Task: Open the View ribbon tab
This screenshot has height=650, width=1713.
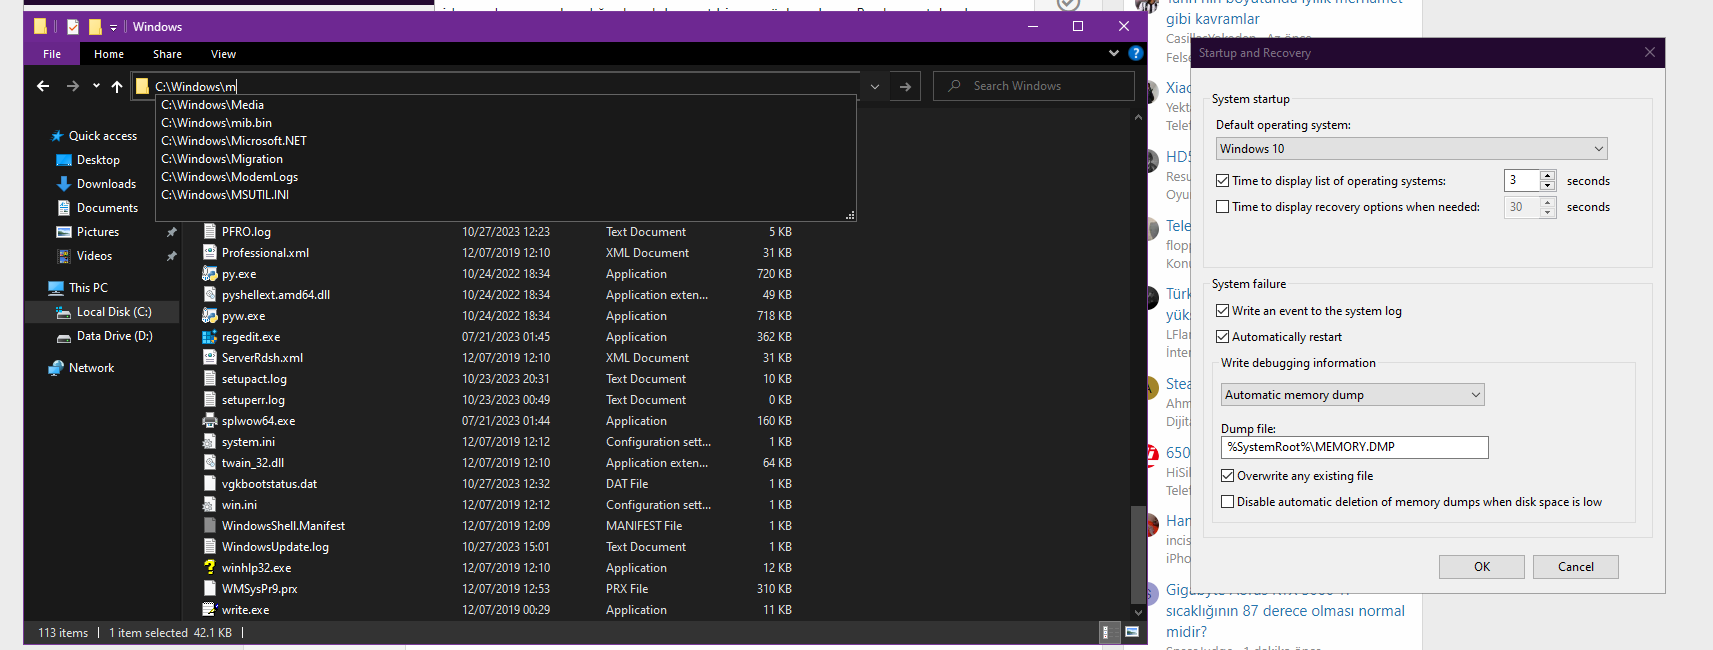Action: point(223,54)
